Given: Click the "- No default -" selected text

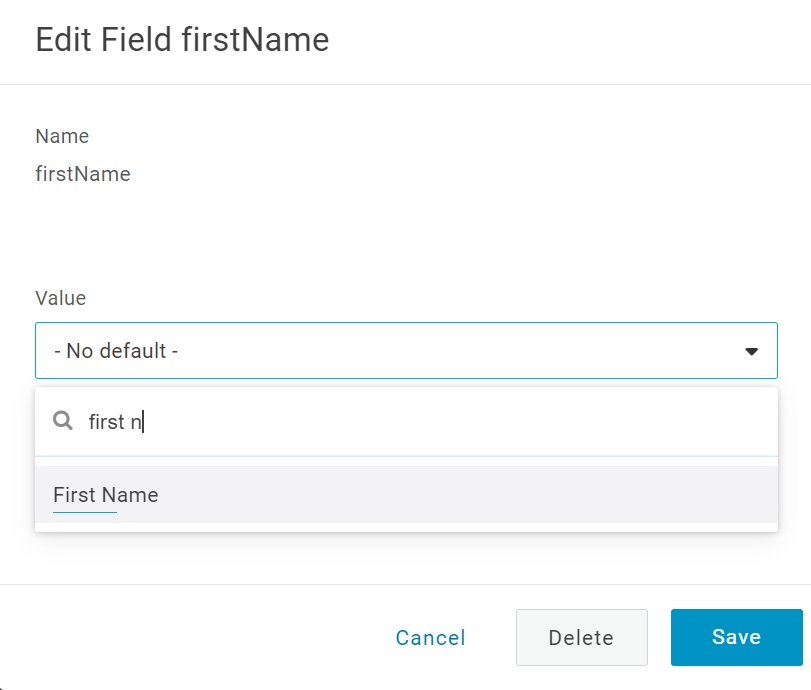Looking at the screenshot, I should click(116, 351).
